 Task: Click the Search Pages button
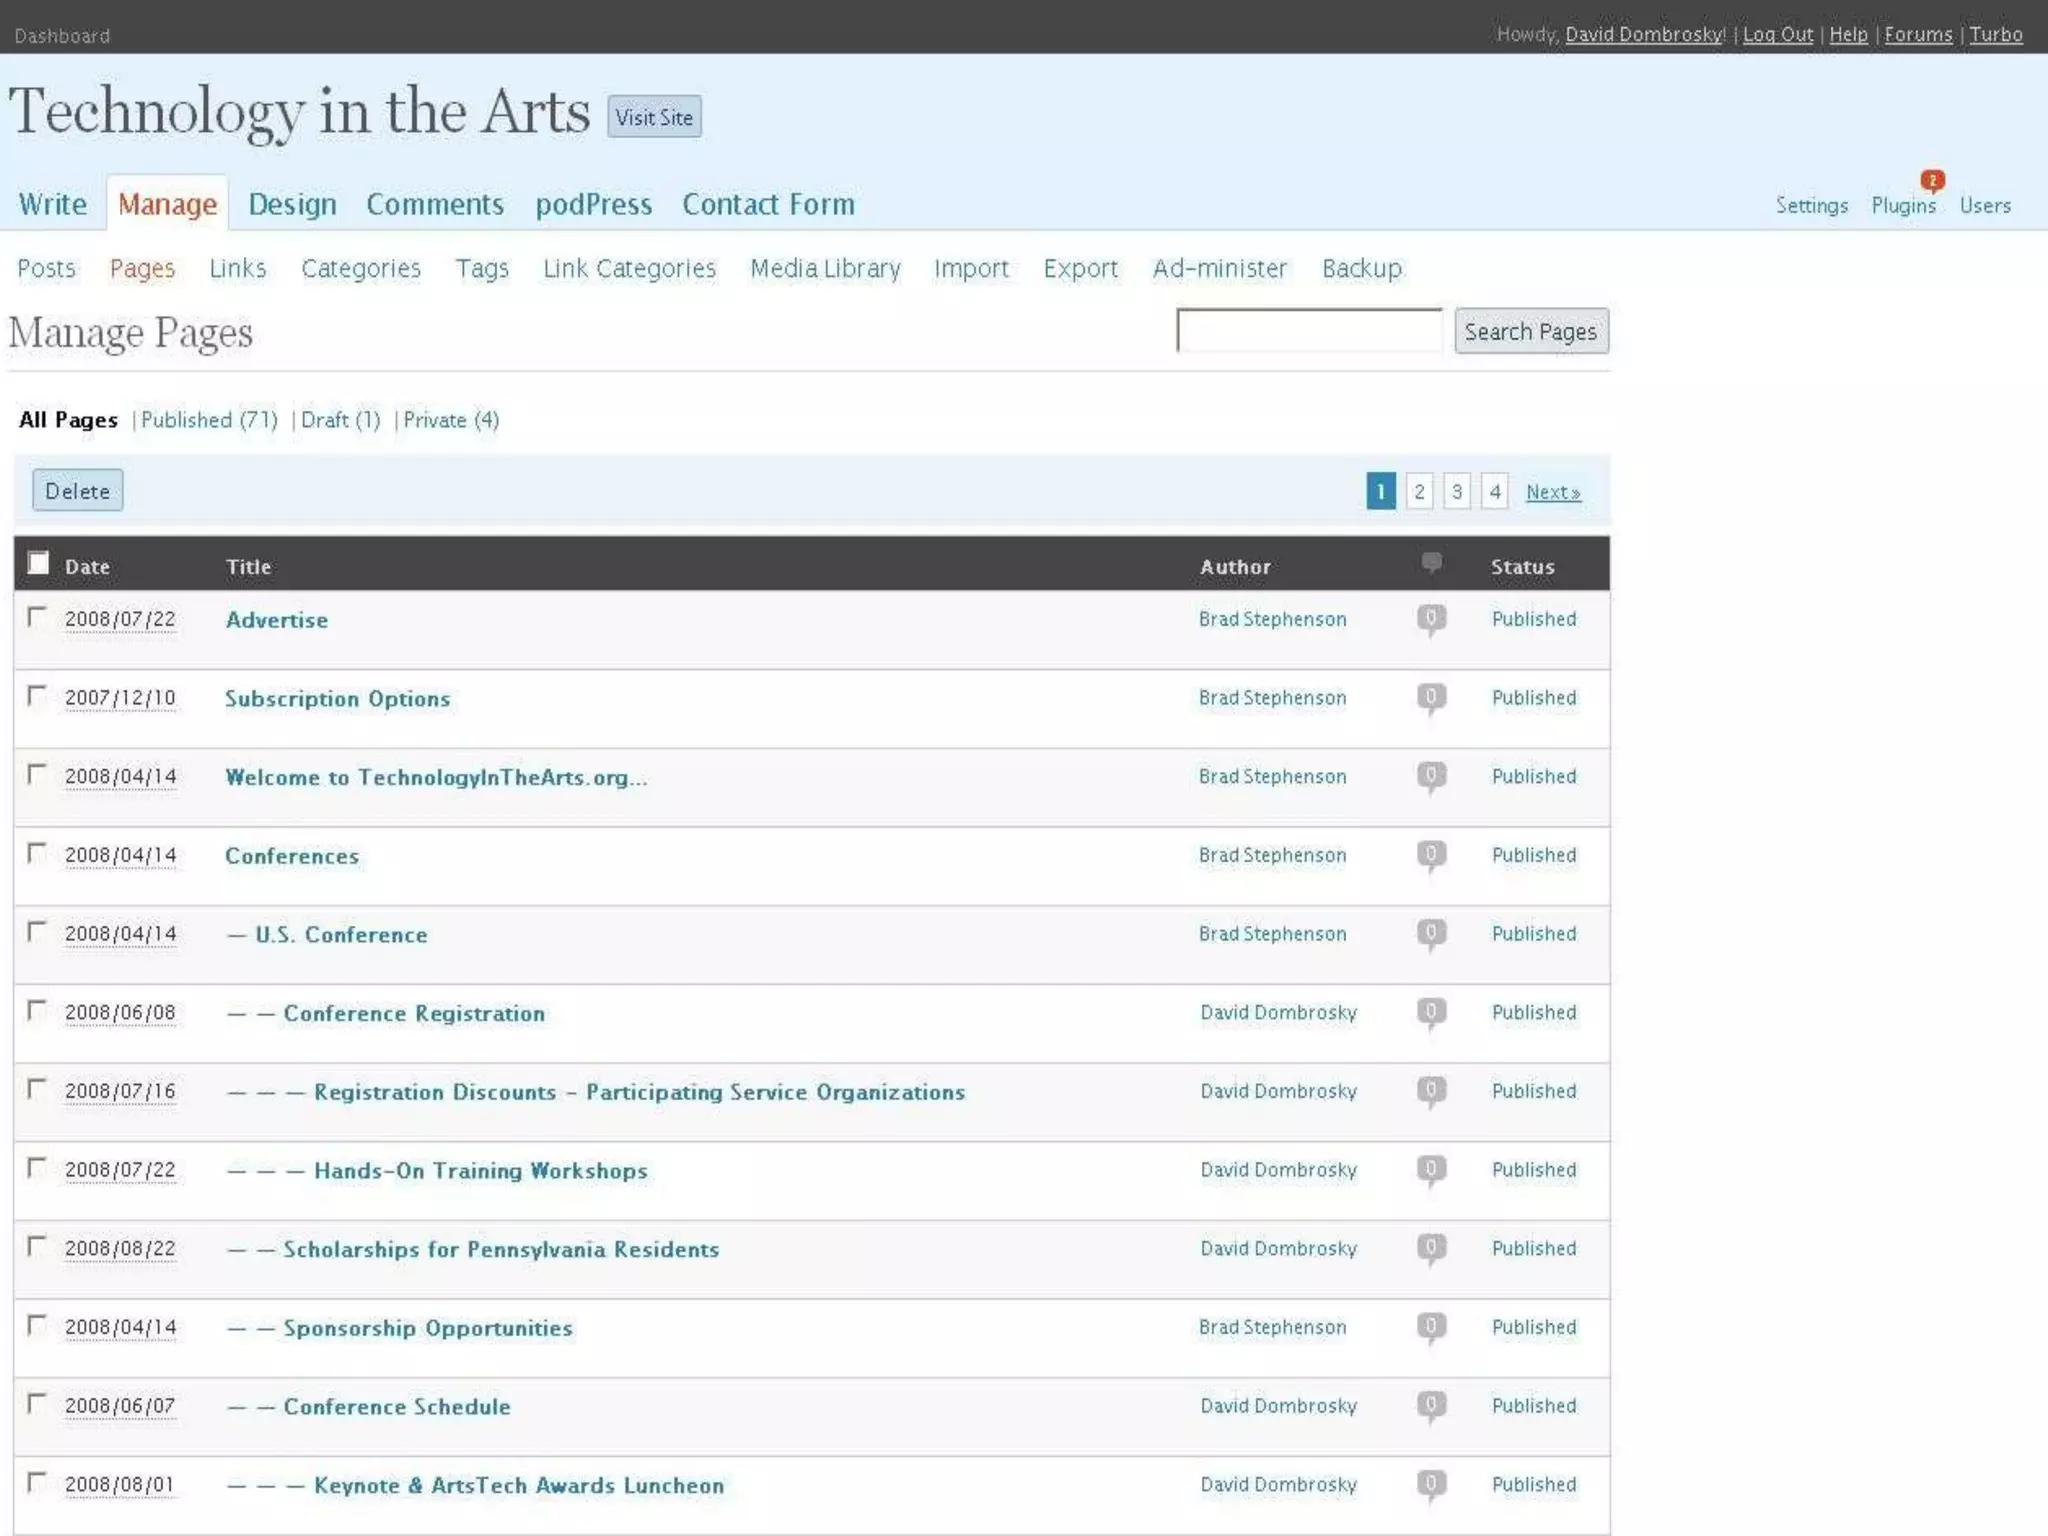click(x=1531, y=331)
